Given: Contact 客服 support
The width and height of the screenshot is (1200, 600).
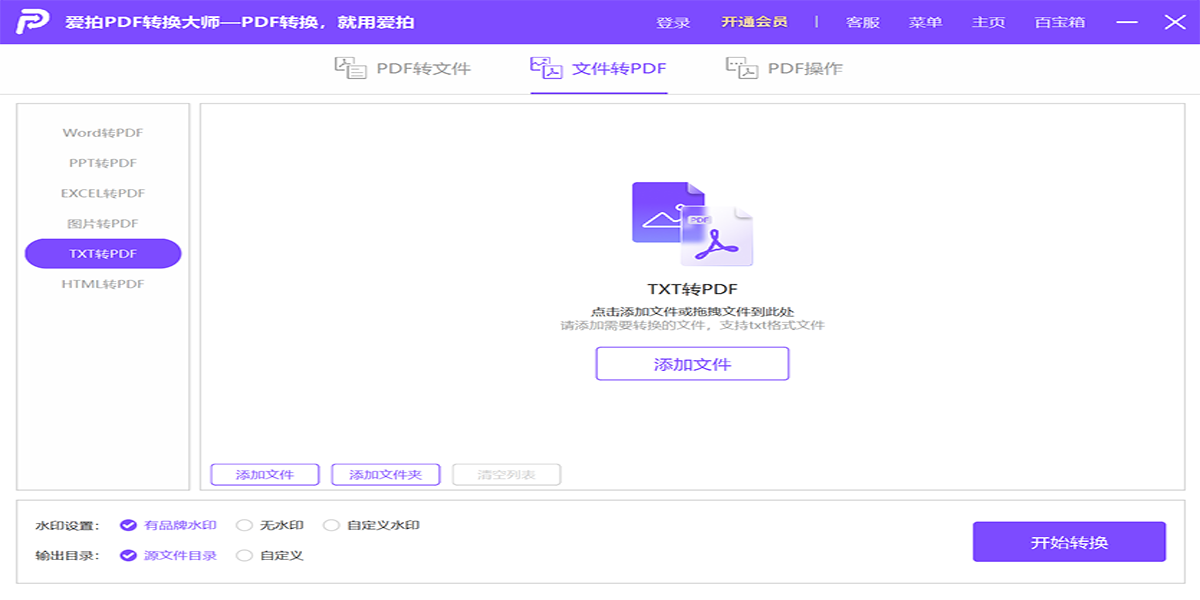Looking at the screenshot, I should pyautogui.click(x=863, y=22).
